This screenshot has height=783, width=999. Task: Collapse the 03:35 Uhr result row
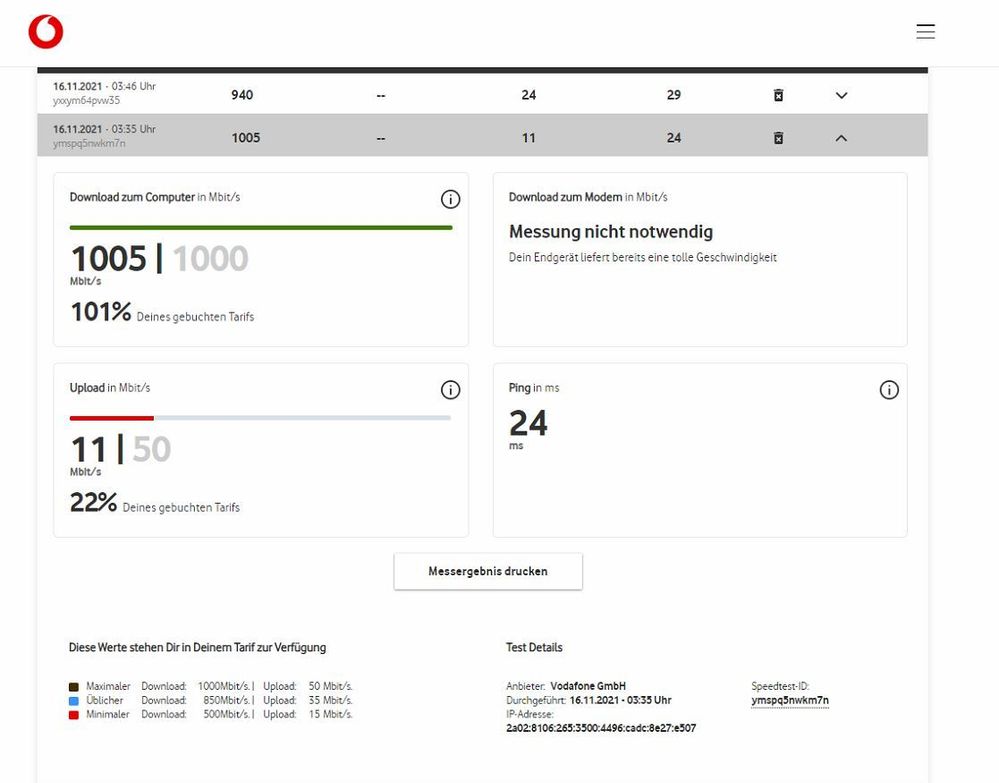pos(841,138)
